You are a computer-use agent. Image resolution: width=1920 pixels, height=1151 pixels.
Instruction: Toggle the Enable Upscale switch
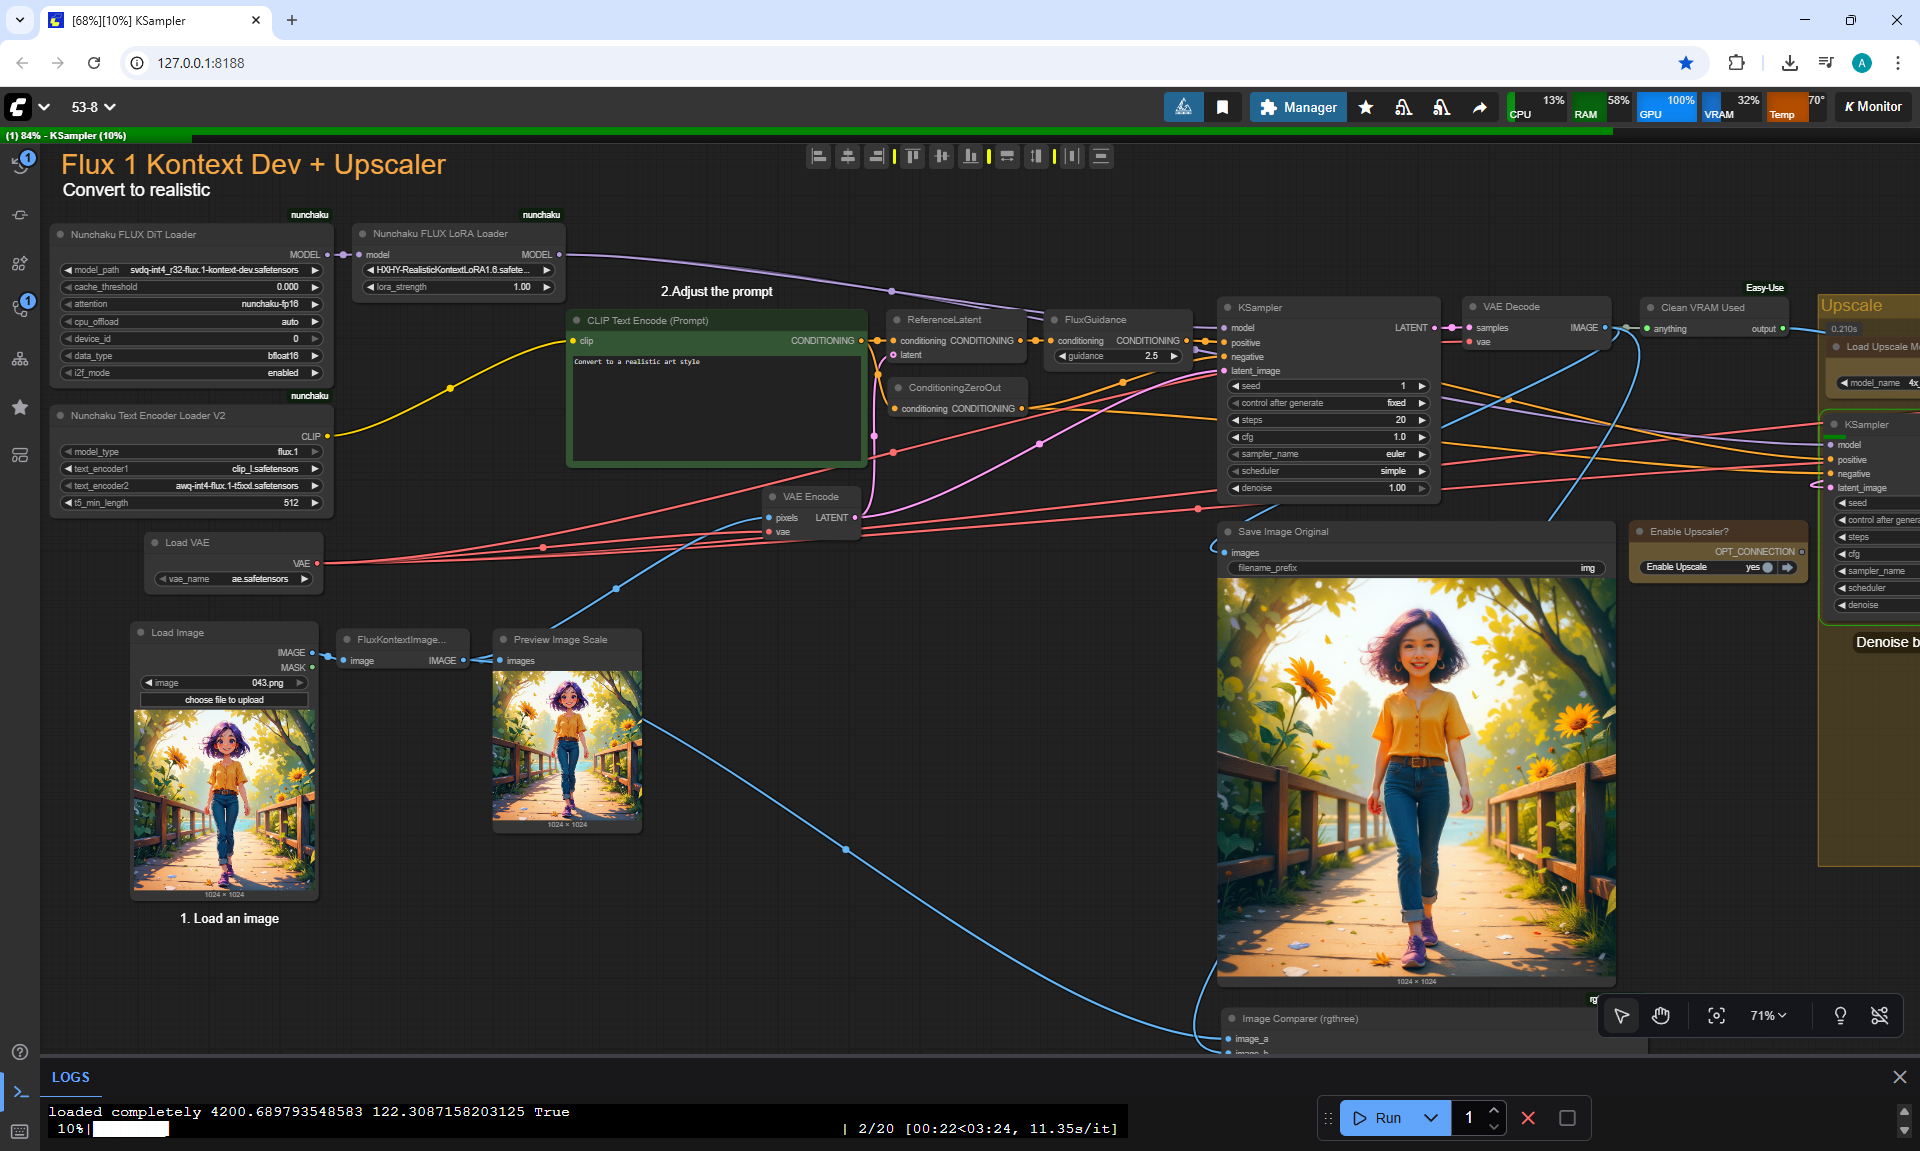(x=1768, y=567)
